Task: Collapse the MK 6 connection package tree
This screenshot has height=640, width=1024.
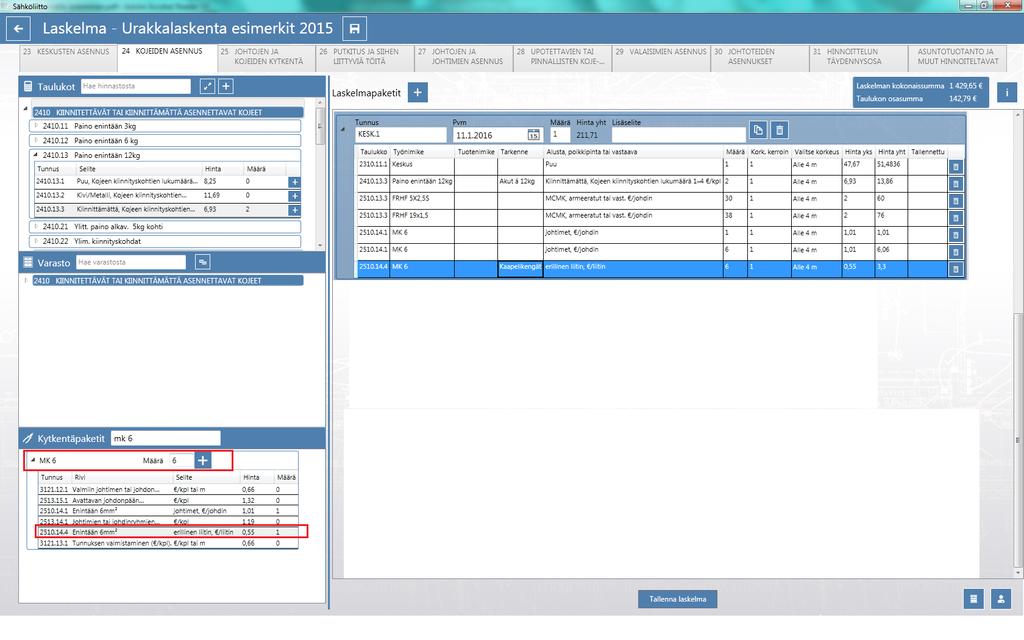Action: point(33,460)
